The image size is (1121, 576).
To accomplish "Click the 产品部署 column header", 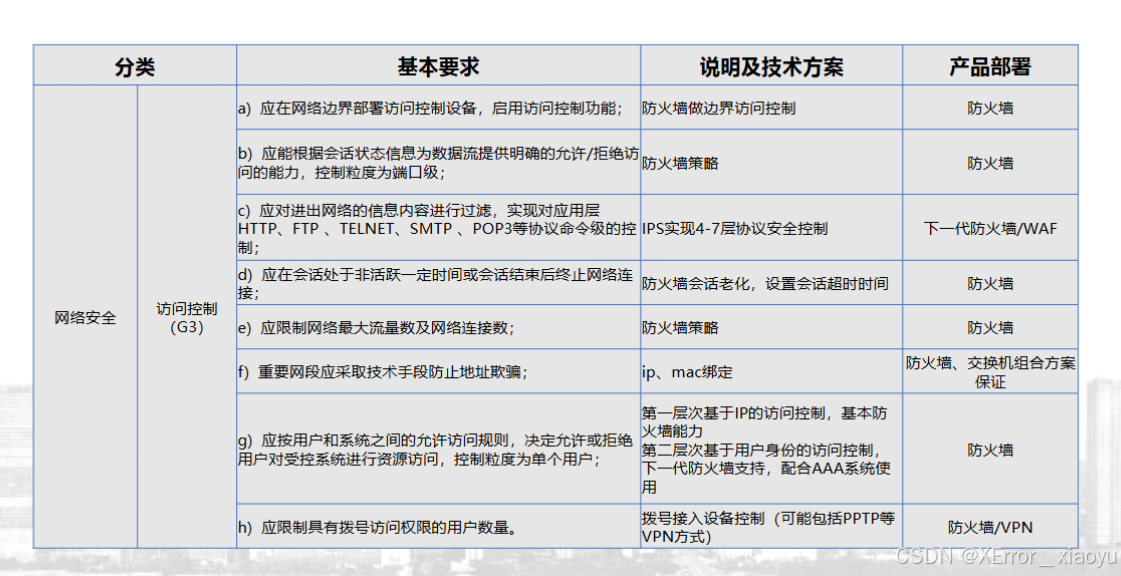I will (990, 66).
